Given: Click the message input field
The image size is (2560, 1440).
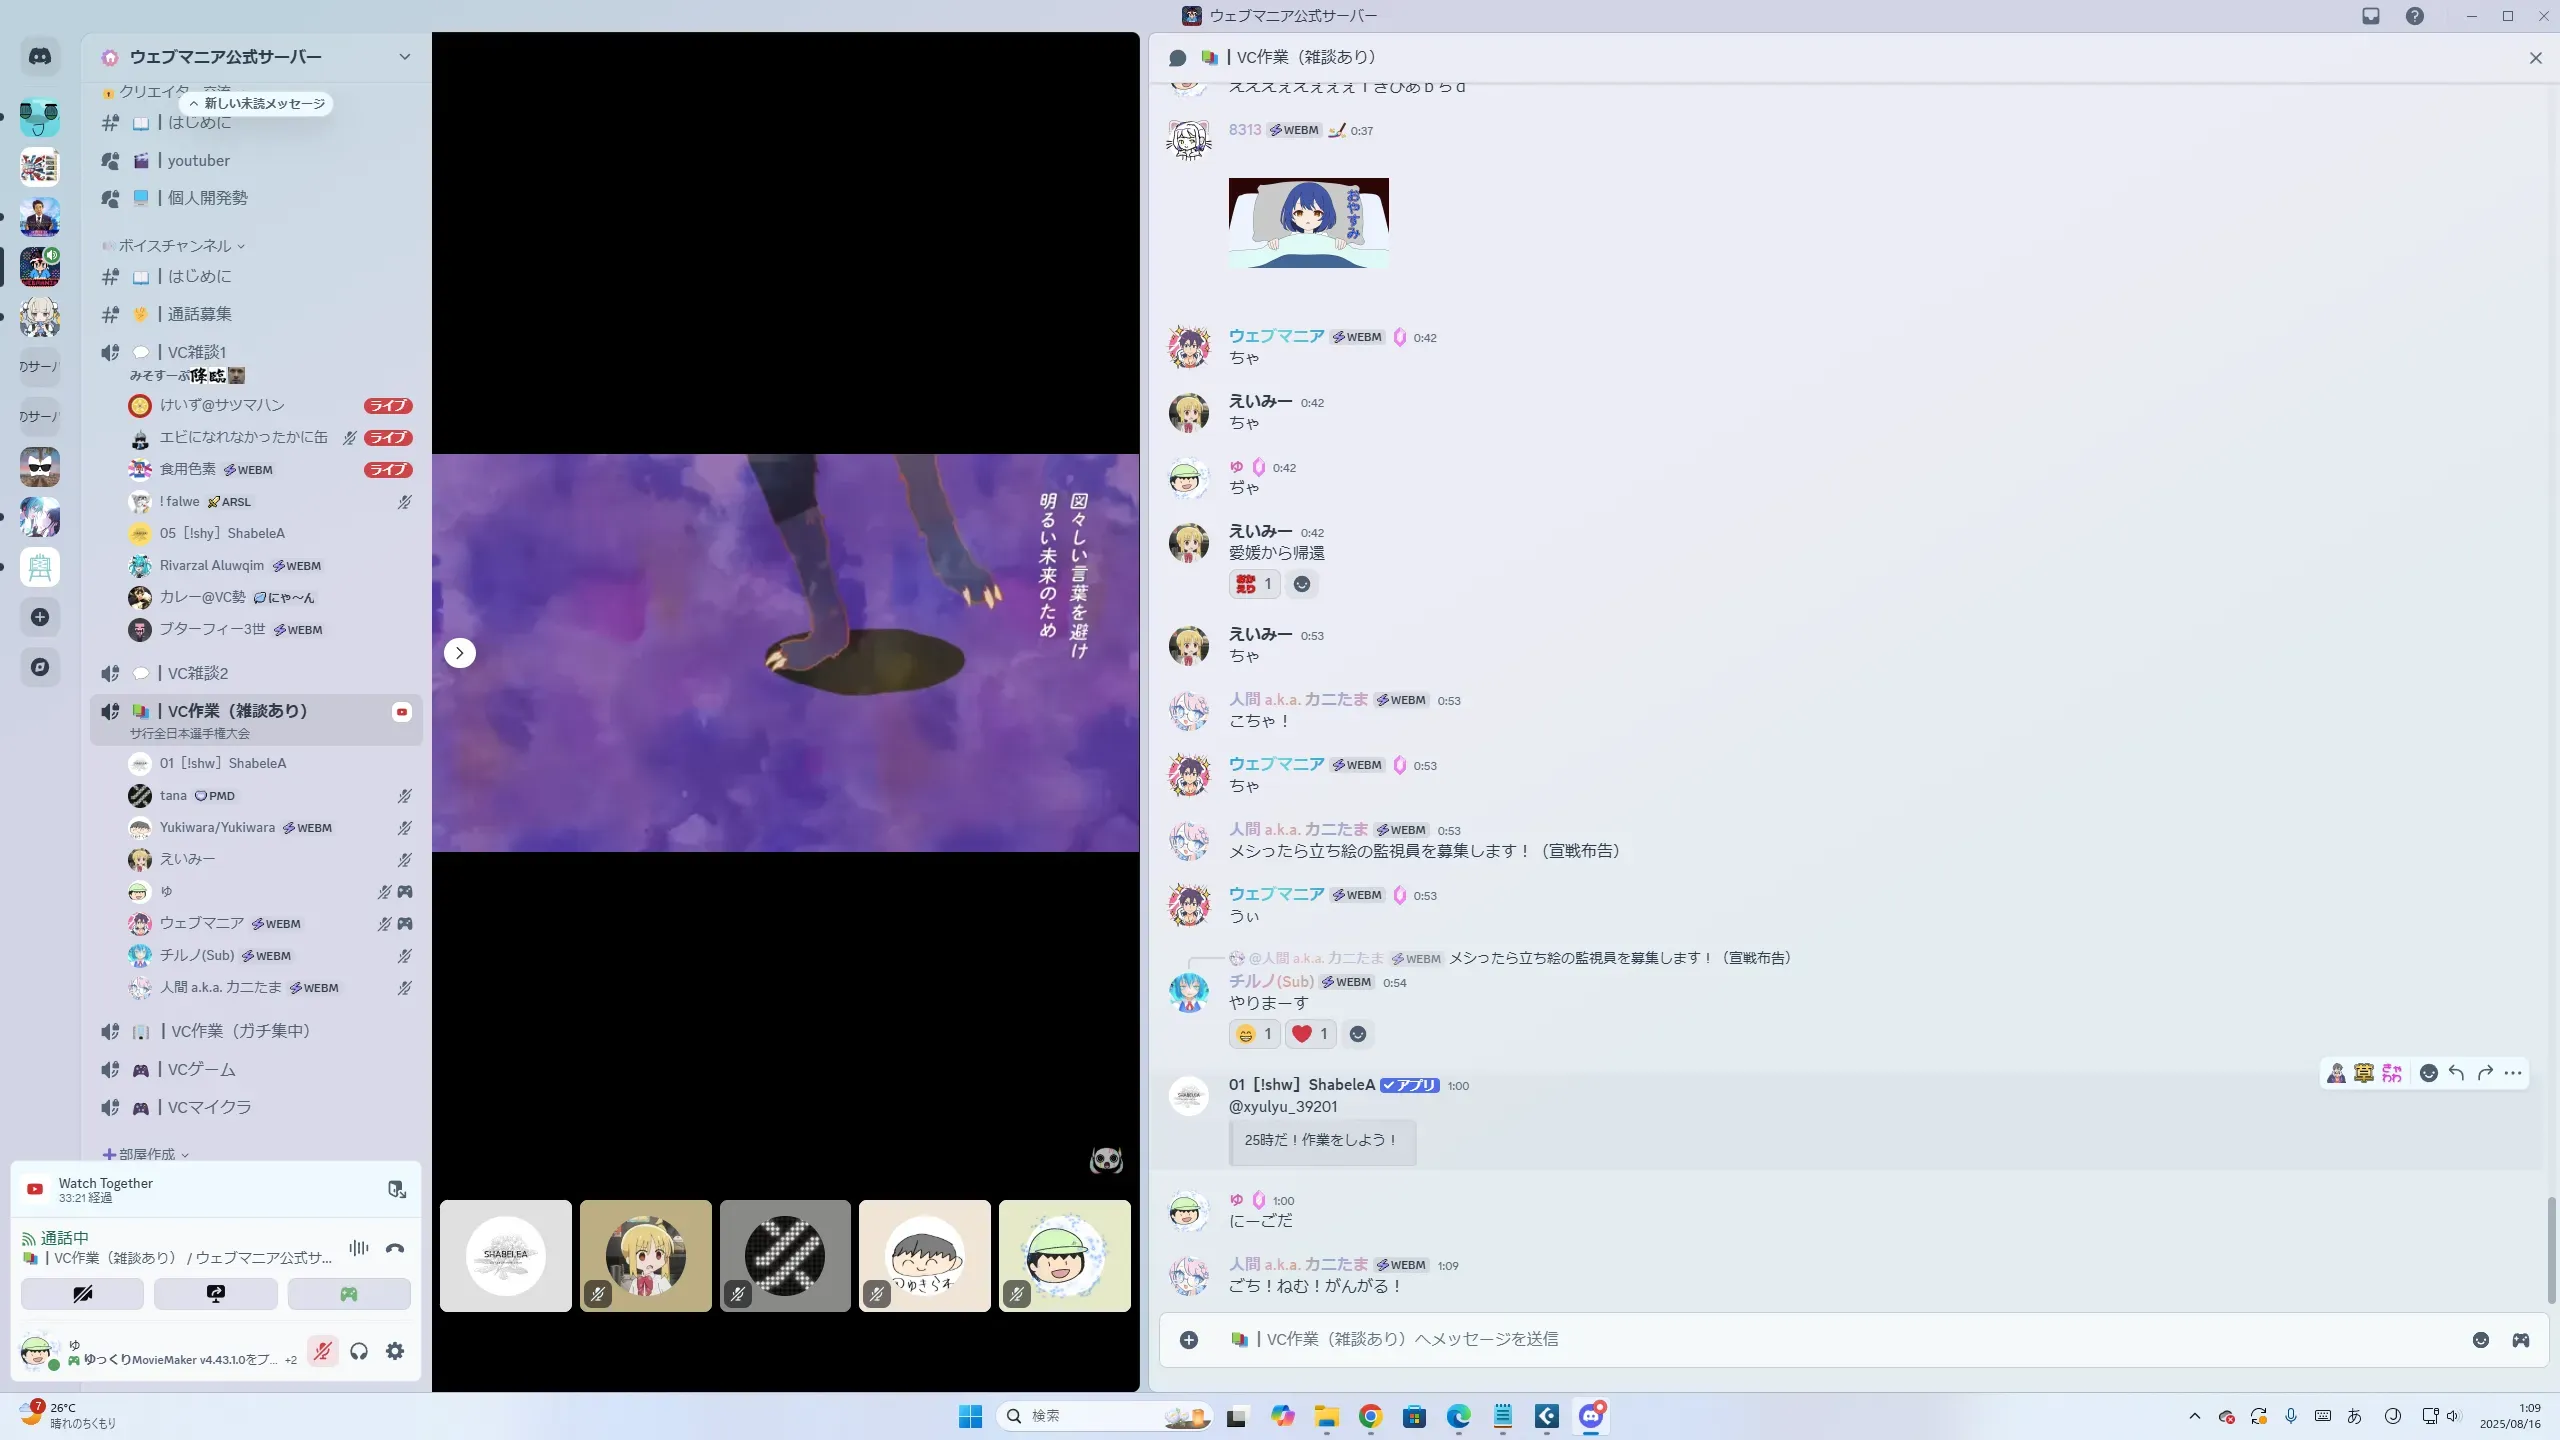Looking at the screenshot, I should click(1800, 1339).
